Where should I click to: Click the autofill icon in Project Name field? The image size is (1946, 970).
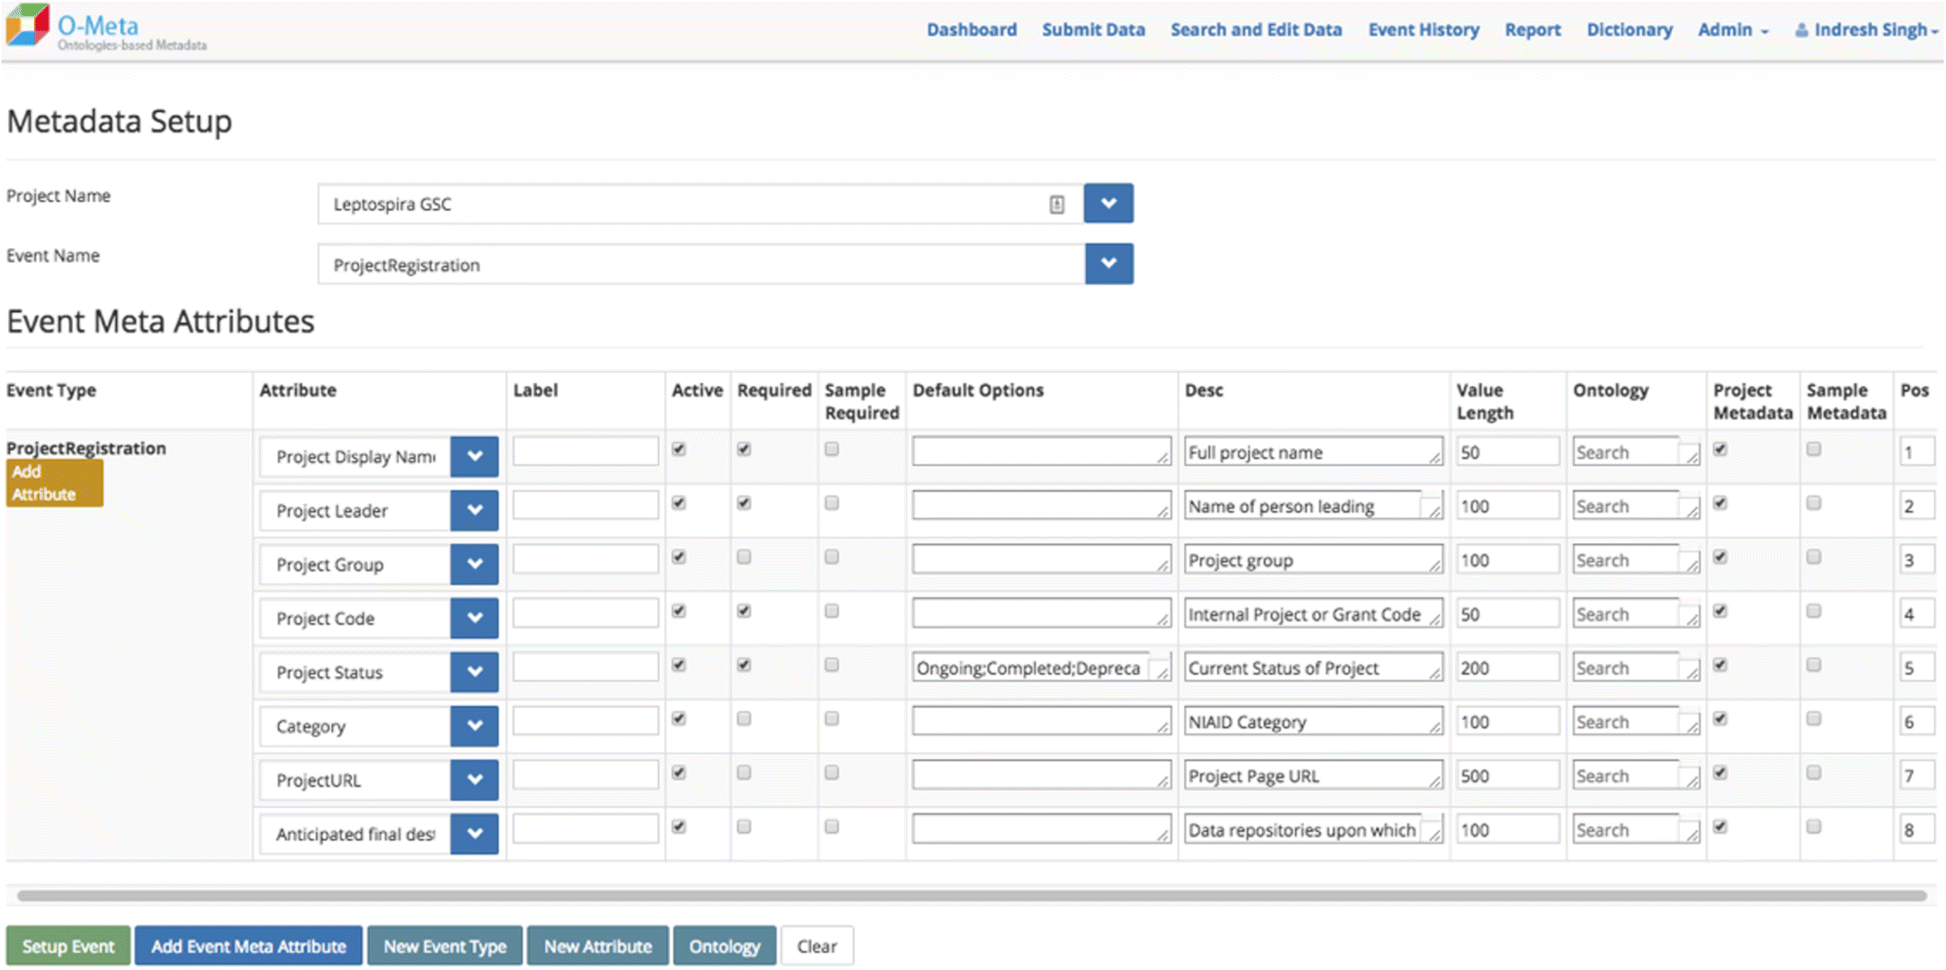[1057, 204]
